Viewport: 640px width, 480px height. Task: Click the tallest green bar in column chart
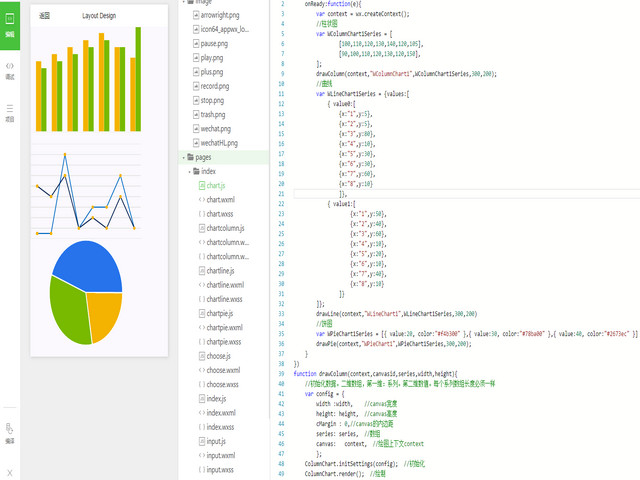[138, 79]
